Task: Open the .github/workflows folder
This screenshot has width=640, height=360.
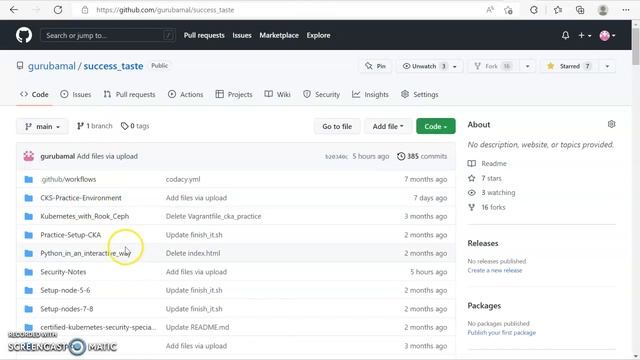Action: tap(68, 179)
